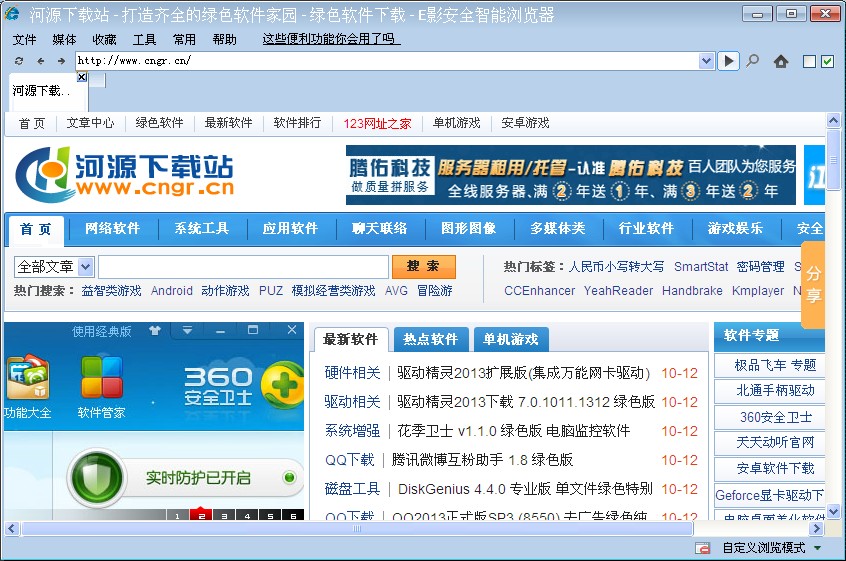Expand the 自定义浏览模式 dropdown arrow

pos(818,548)
